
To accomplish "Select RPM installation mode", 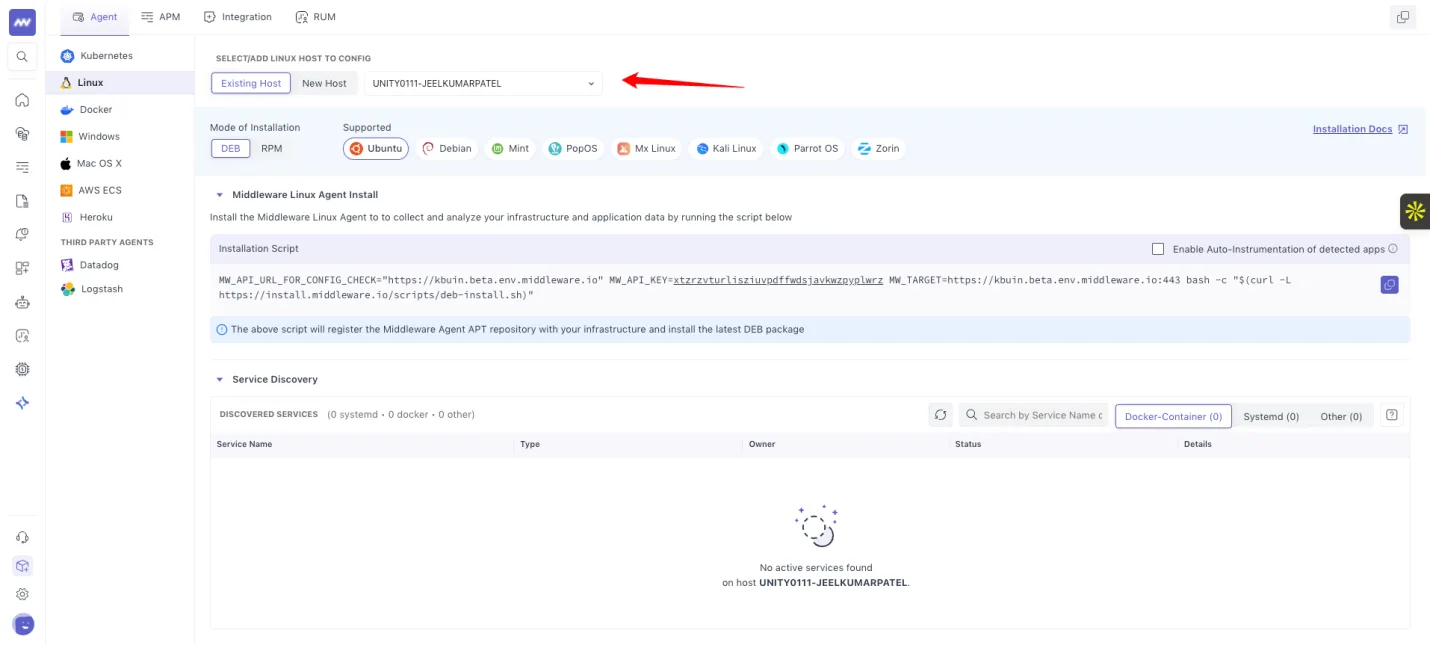I will [x=271, y=148].
